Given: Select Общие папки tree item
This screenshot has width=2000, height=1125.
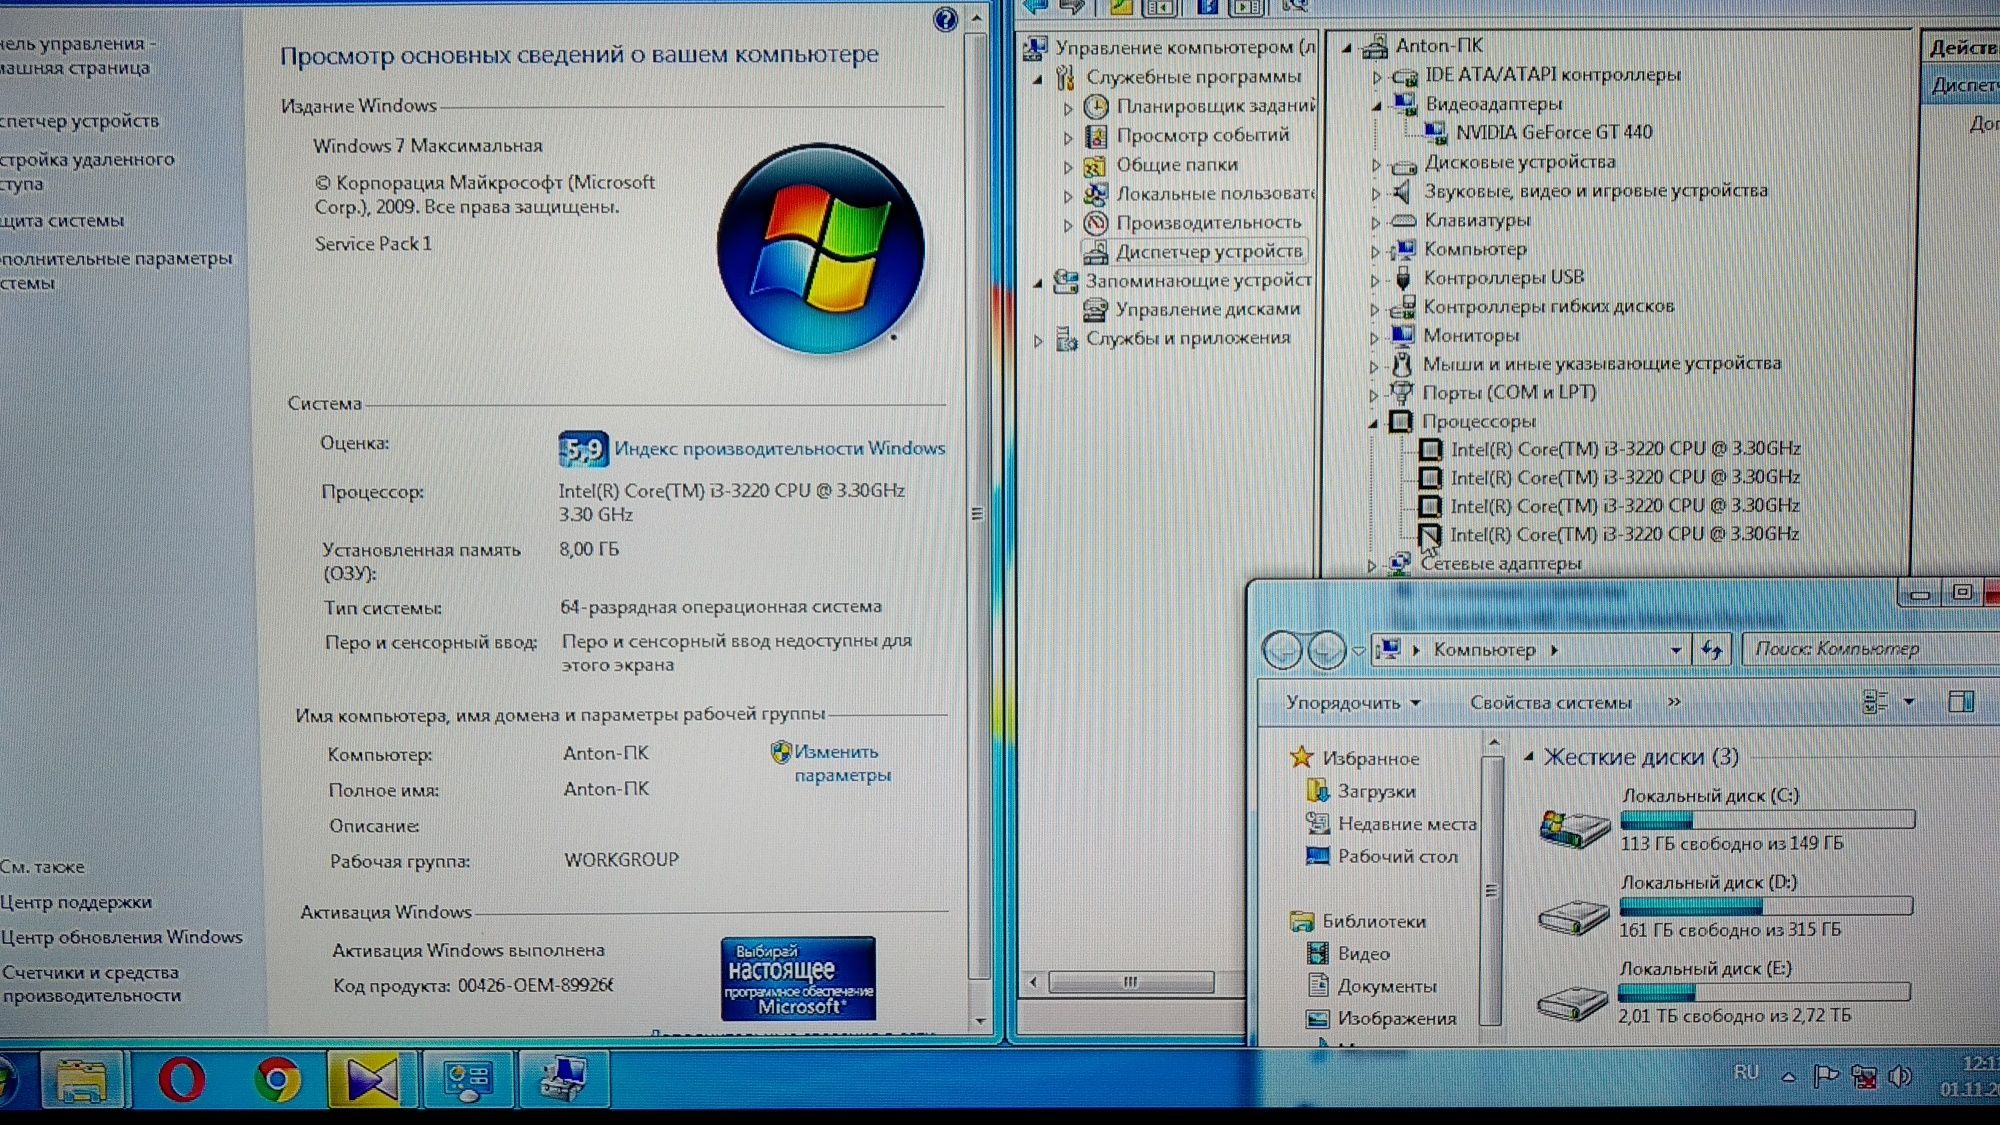Looking at the screenshot, I should coord(1176,164).
